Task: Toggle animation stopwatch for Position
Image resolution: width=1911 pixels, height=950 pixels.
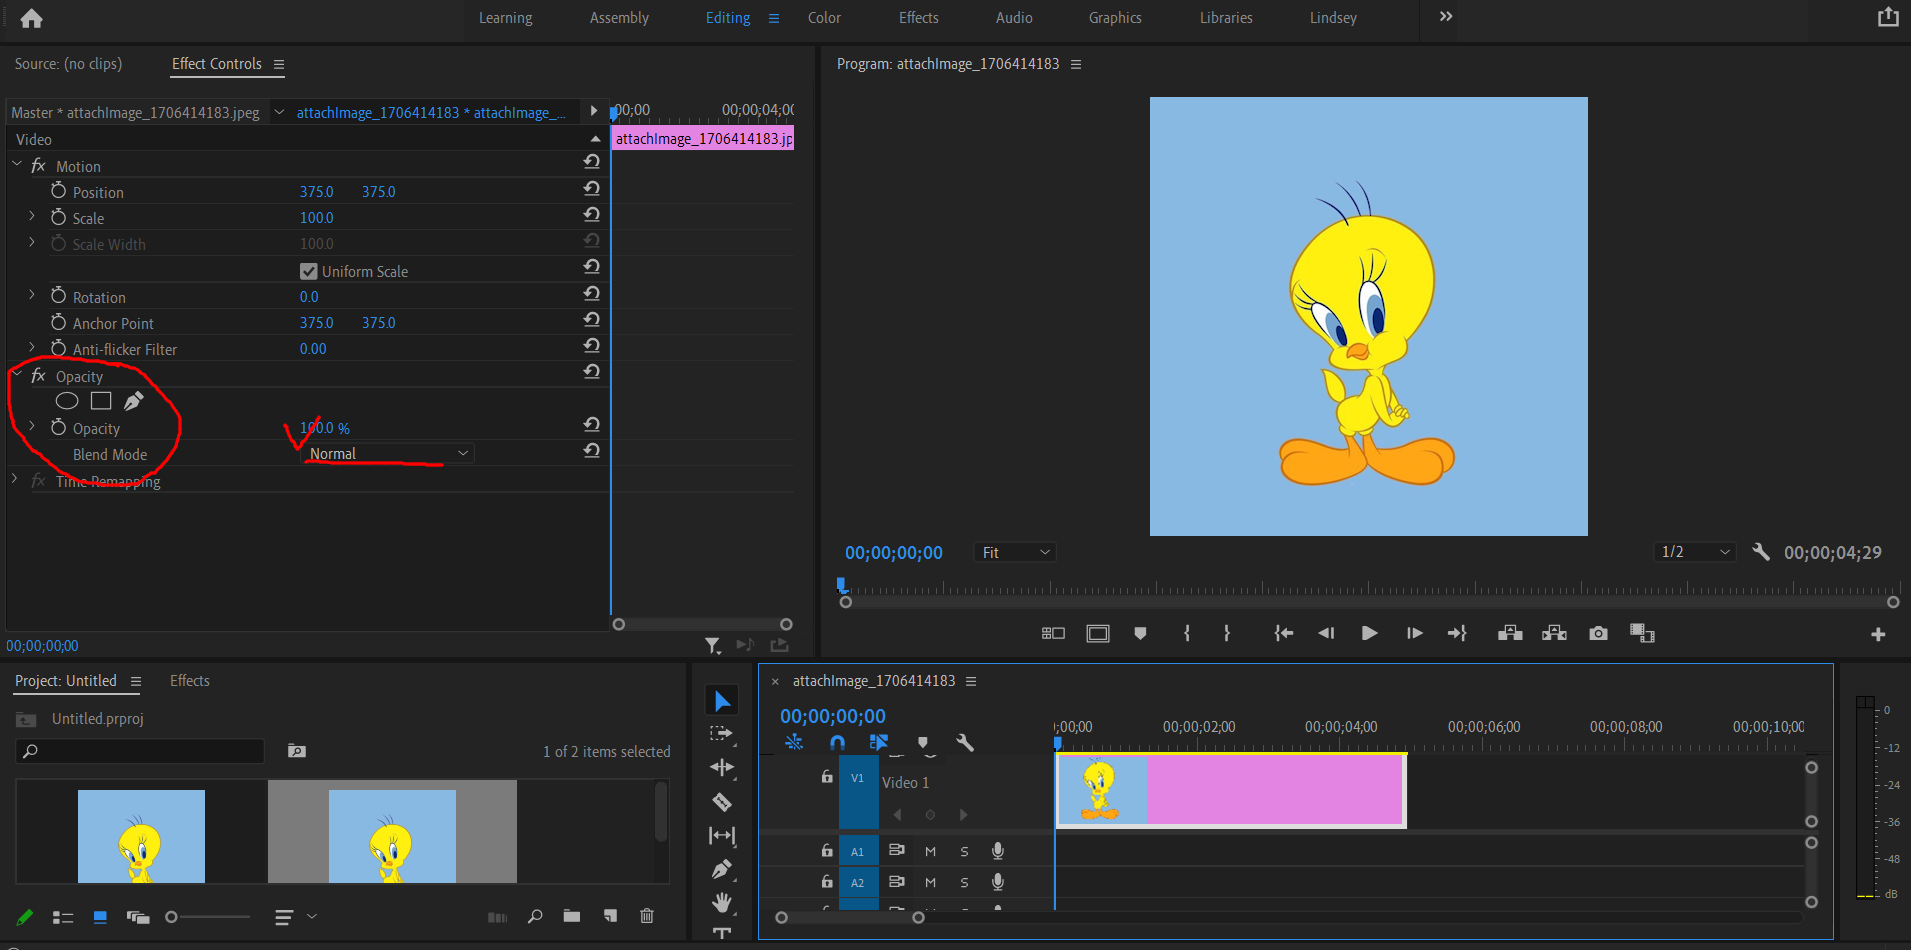Action: pyautogui.click(x=59, y=191)
